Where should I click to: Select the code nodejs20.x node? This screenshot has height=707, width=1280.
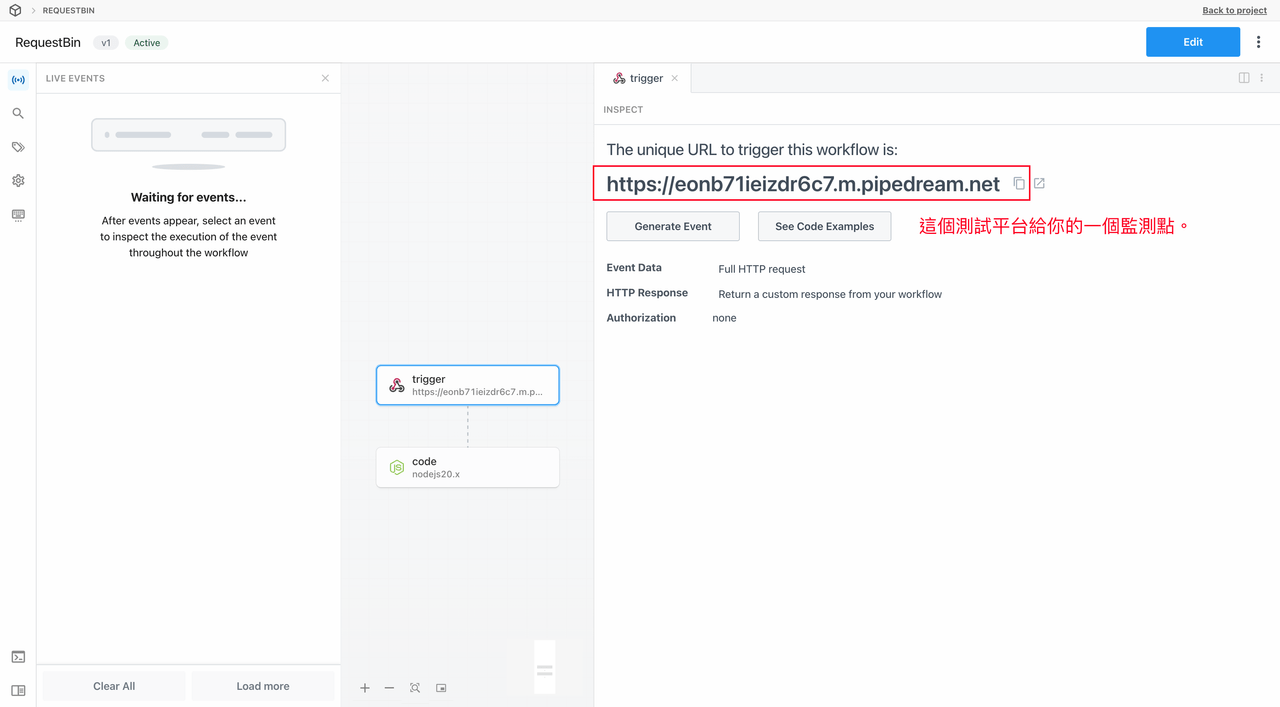pyautogui.click(x=468, y=467)
